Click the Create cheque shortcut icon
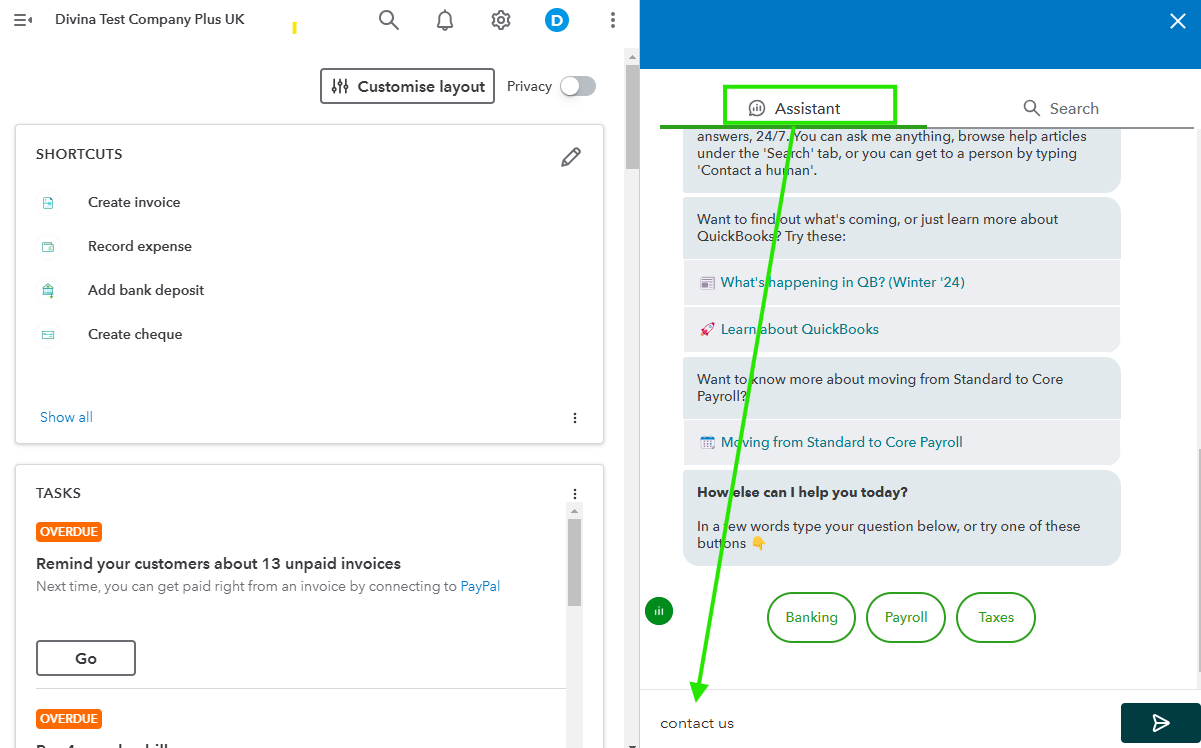This screenshot has width=1201, height=748. [48, 335]
